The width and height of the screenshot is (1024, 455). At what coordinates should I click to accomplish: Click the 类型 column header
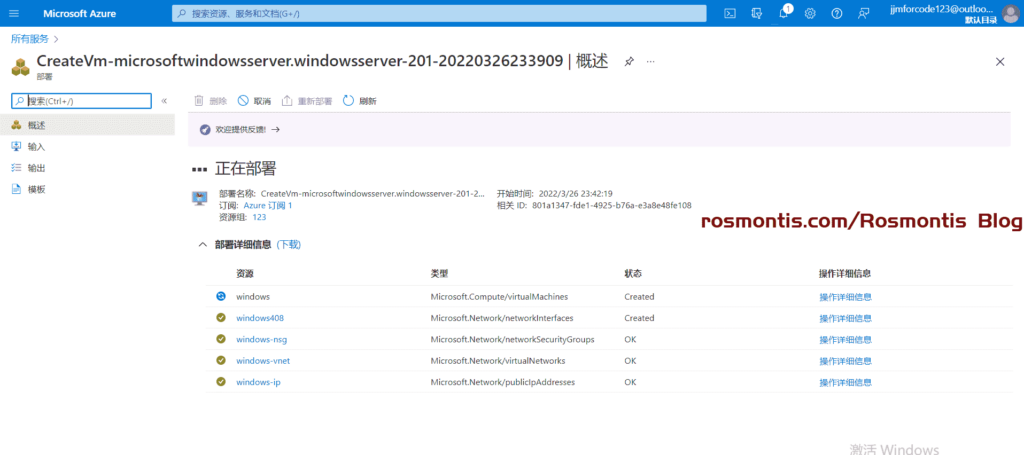[439, 274]
